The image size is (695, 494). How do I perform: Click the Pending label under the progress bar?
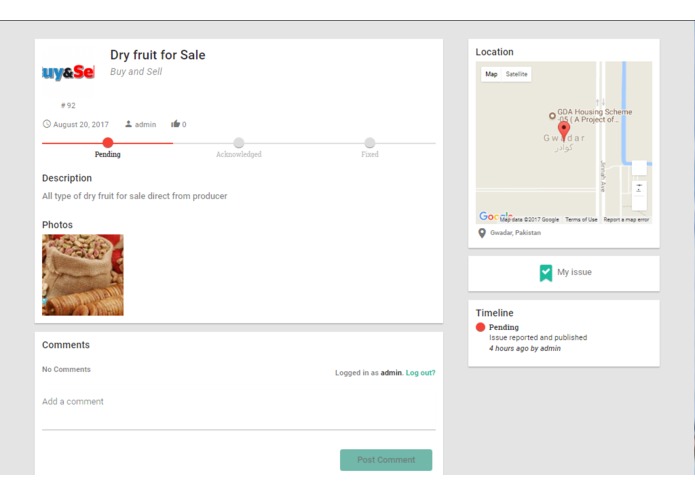click(x=108, y=154)
